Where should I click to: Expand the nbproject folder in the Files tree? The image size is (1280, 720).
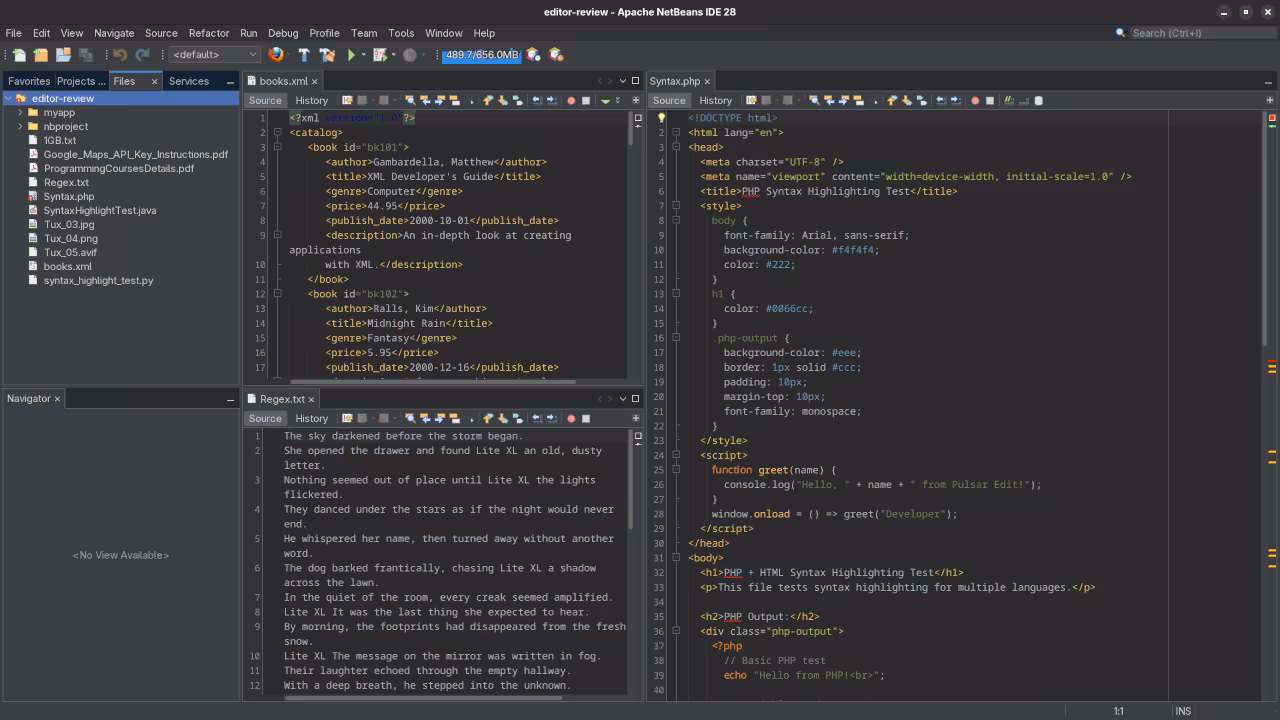point(19,126)
